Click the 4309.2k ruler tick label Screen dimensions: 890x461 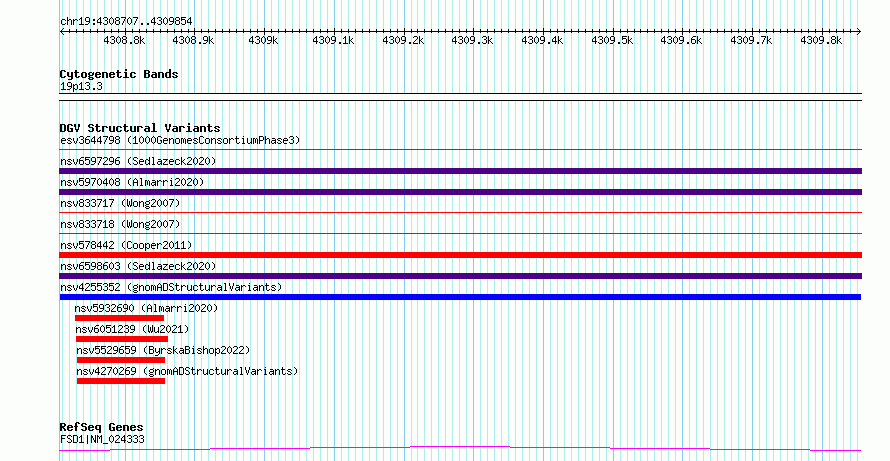403,41
